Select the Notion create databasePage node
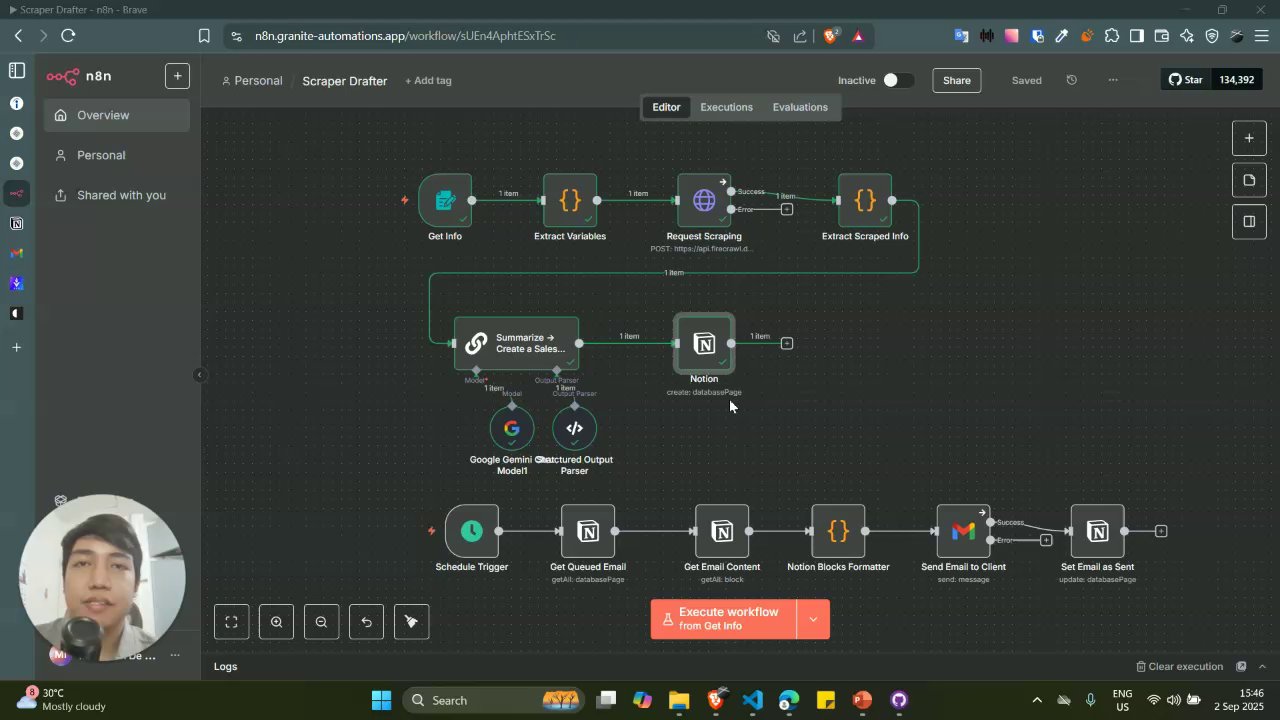This screenshot has width=1280, height=720. pos(704,344)
